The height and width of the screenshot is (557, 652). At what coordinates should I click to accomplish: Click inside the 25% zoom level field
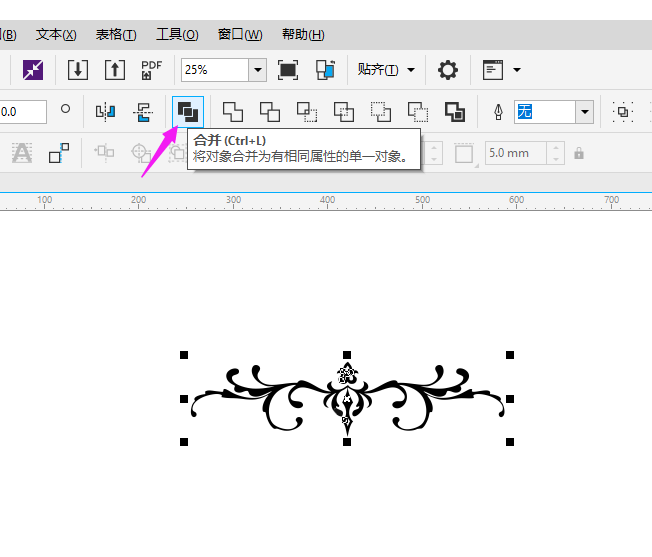pyautogui.click(x=215, y=69)
